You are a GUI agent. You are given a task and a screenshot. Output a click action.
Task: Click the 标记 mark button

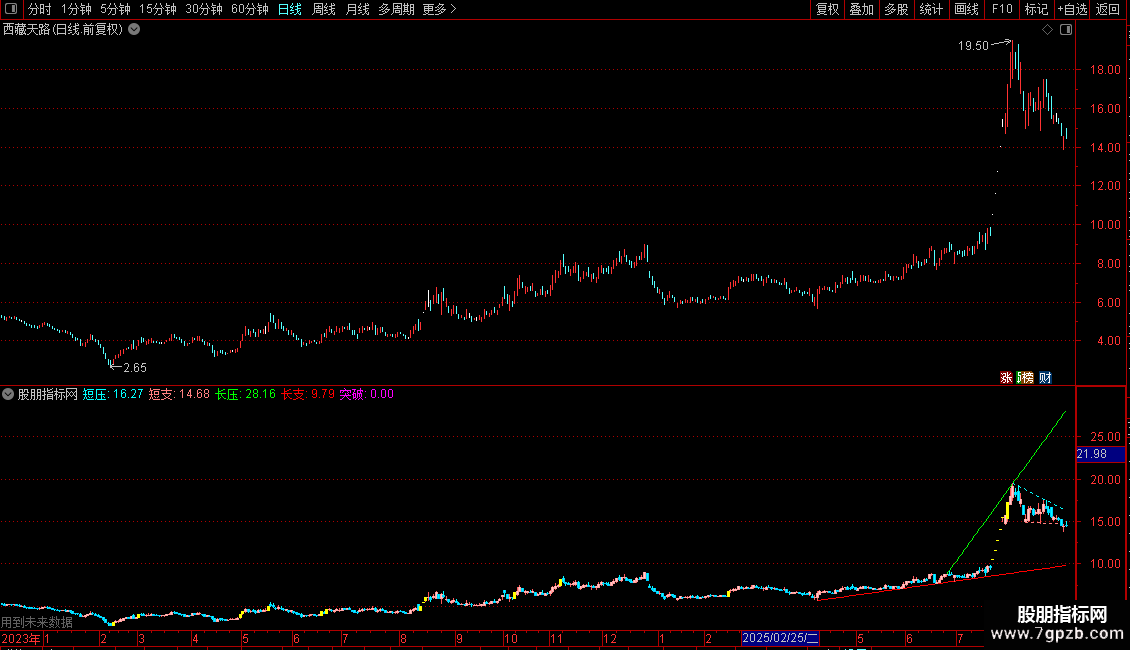(x=1036, y=9)
